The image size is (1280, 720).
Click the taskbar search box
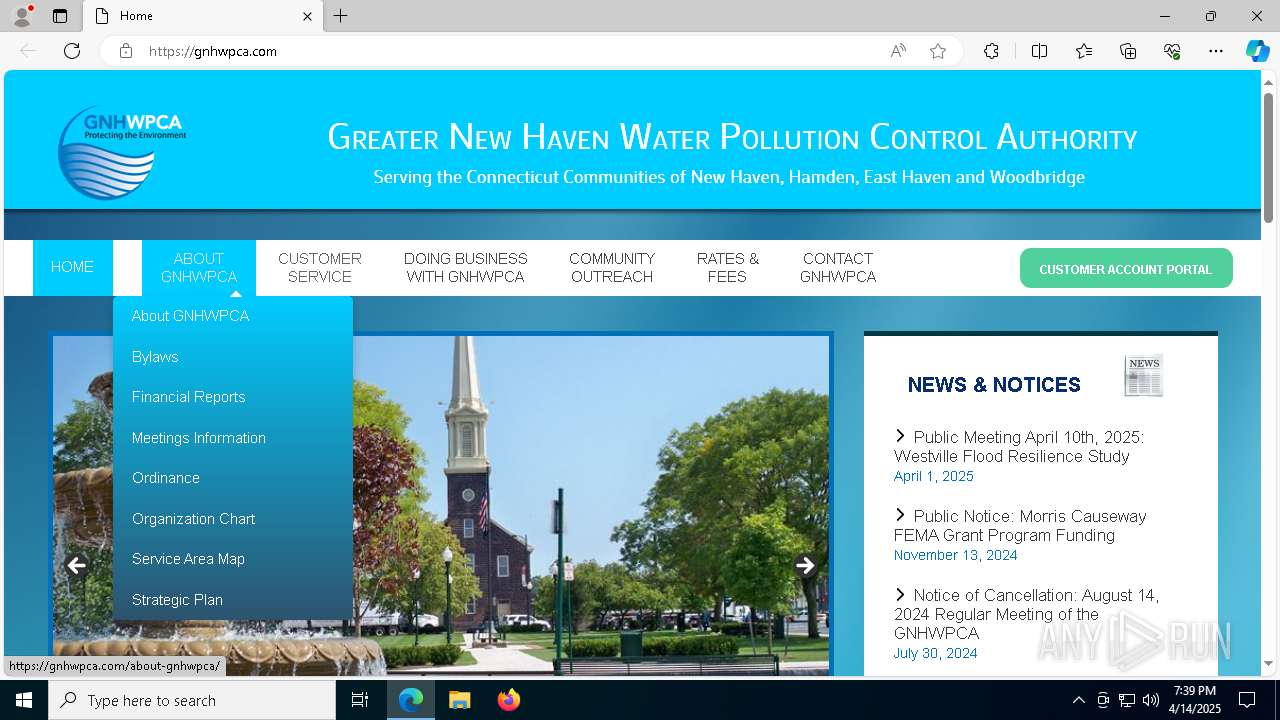(192, 700)
